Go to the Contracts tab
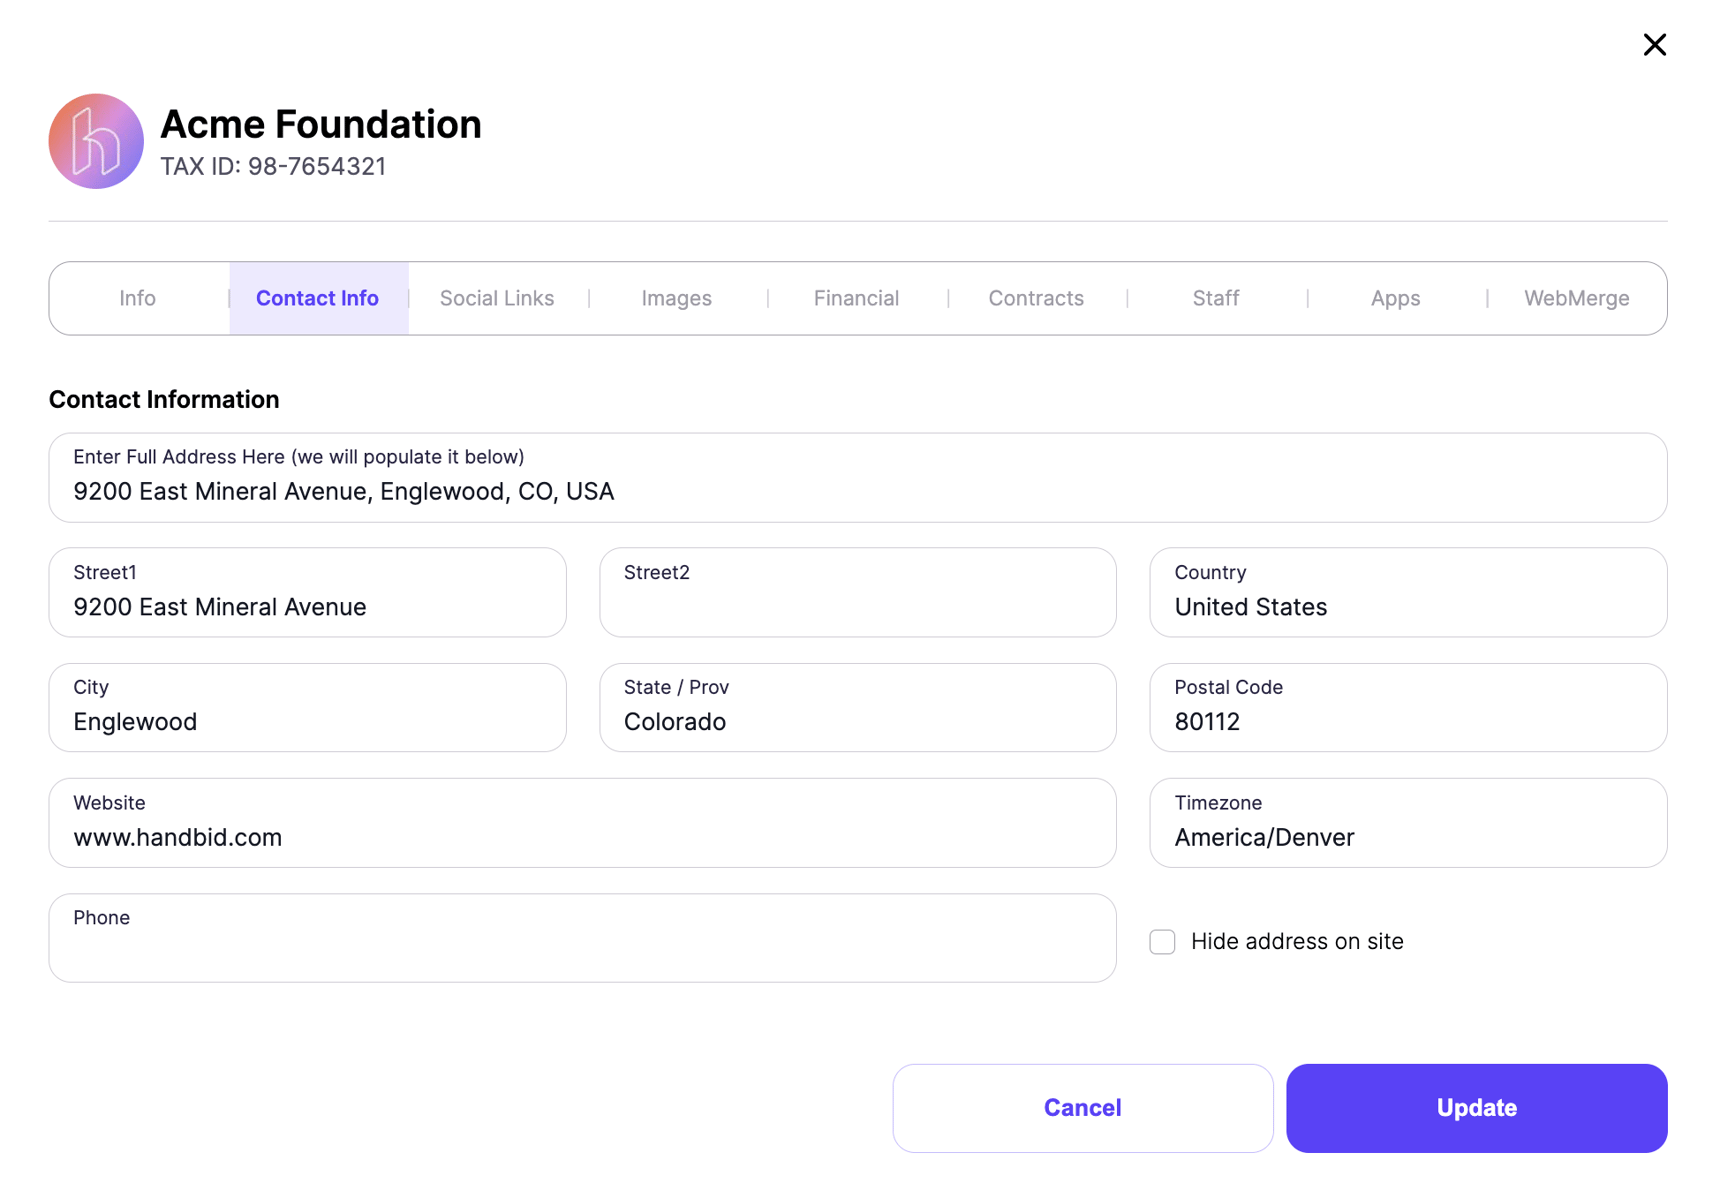This screenshot has width=1720, height=1183. click(1036, 298)
